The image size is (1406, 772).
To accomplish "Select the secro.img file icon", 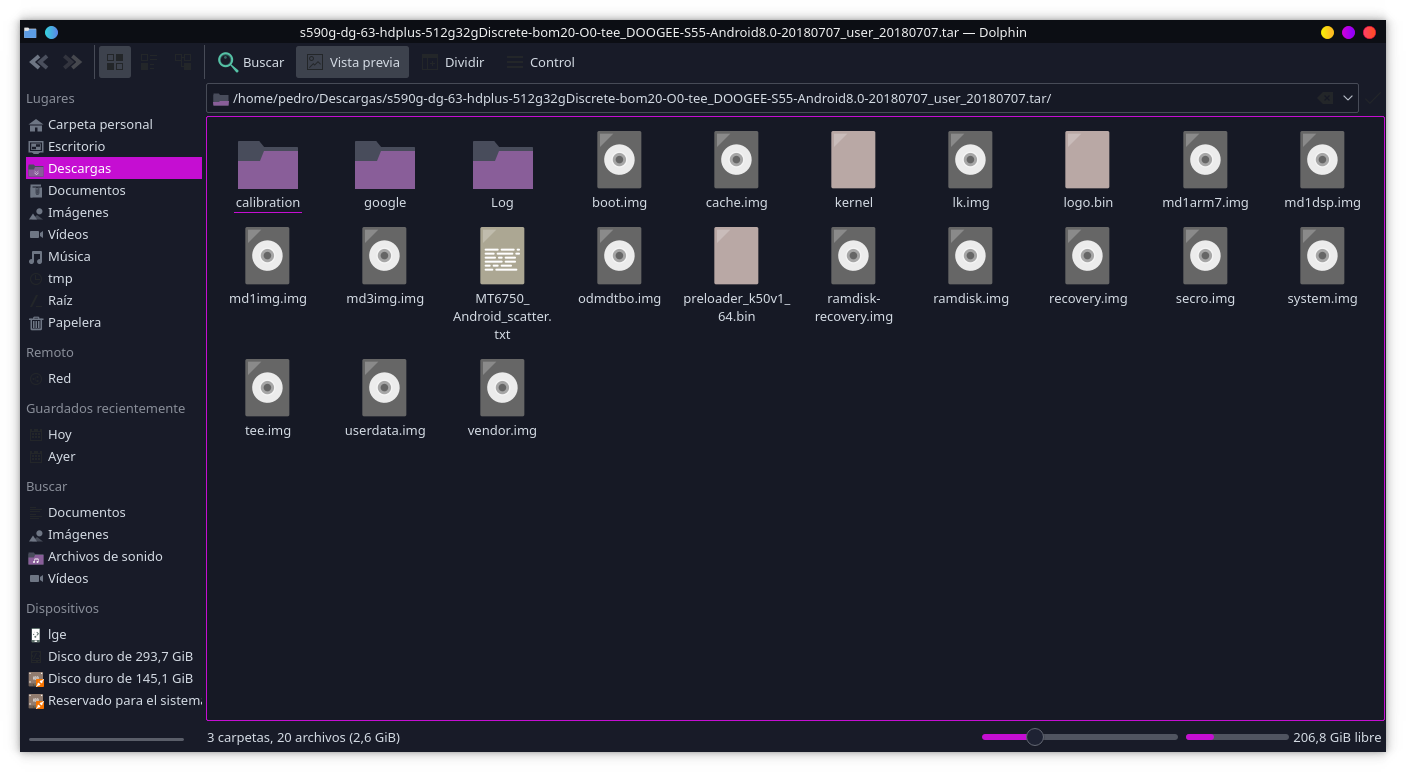I will tap(1205, 256).
